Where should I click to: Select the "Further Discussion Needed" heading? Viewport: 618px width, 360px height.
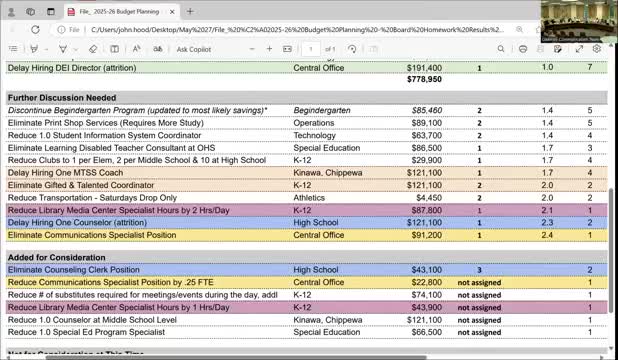click(62, 98)
